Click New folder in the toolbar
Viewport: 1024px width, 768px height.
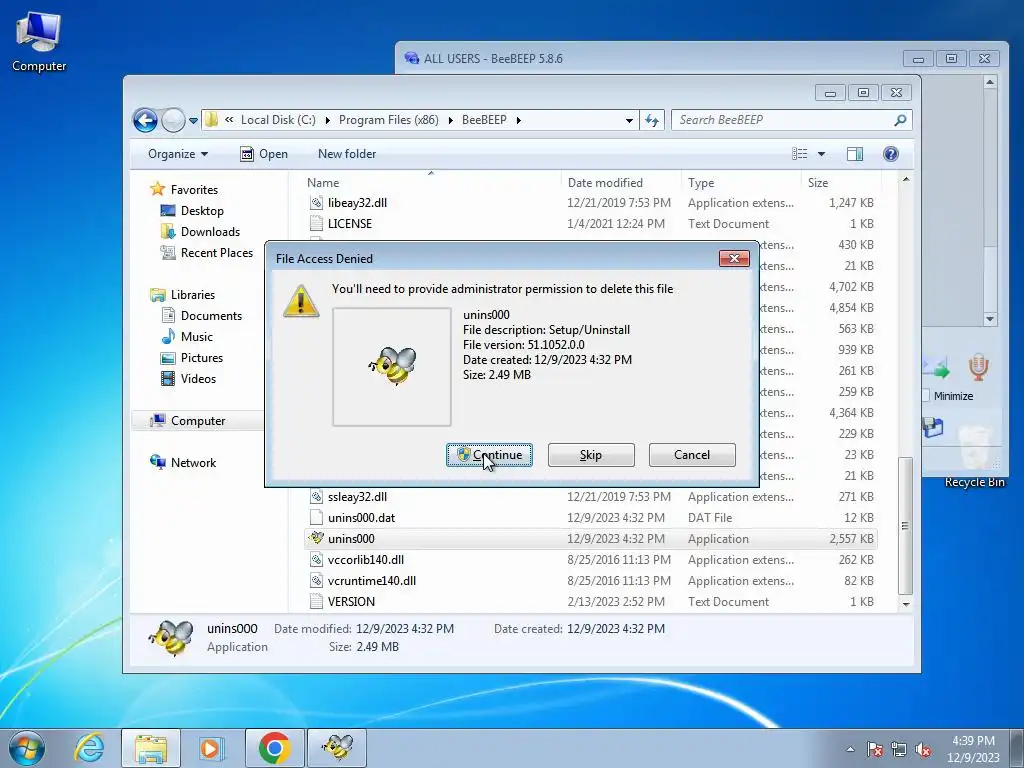click(347, 154)
